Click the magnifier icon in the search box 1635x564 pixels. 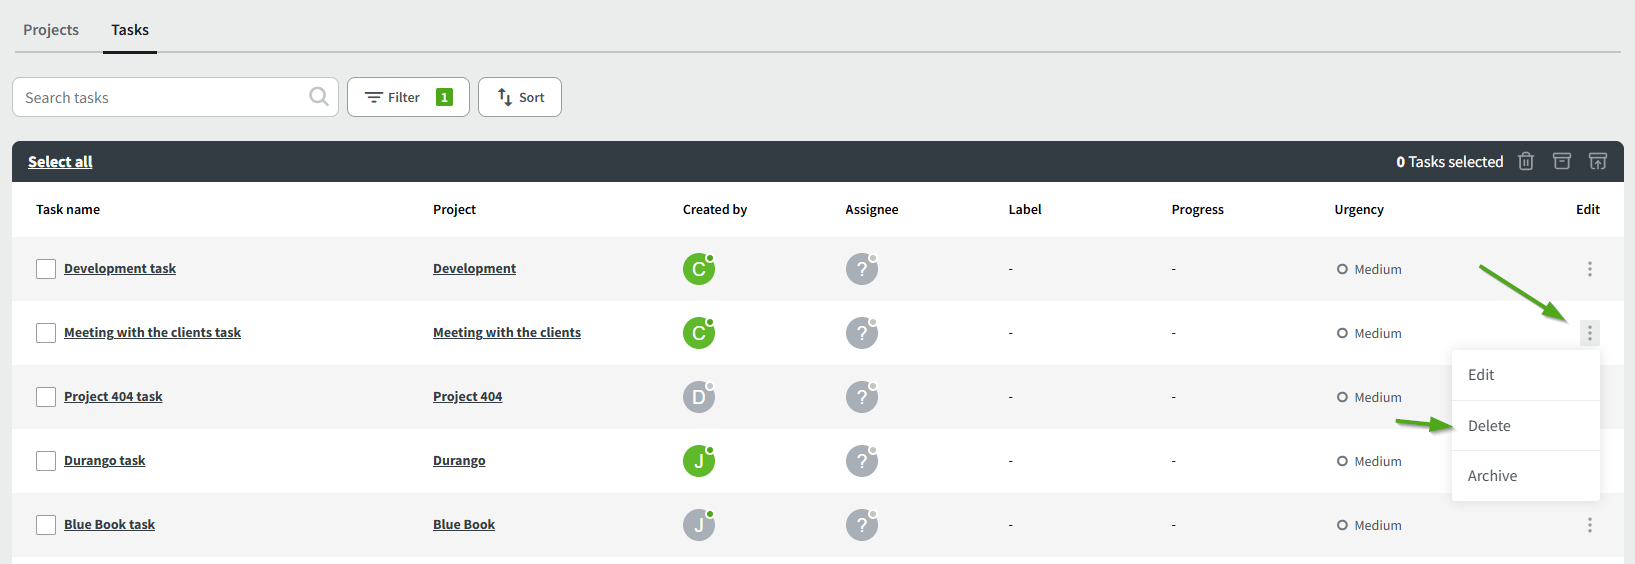[319, 97]
